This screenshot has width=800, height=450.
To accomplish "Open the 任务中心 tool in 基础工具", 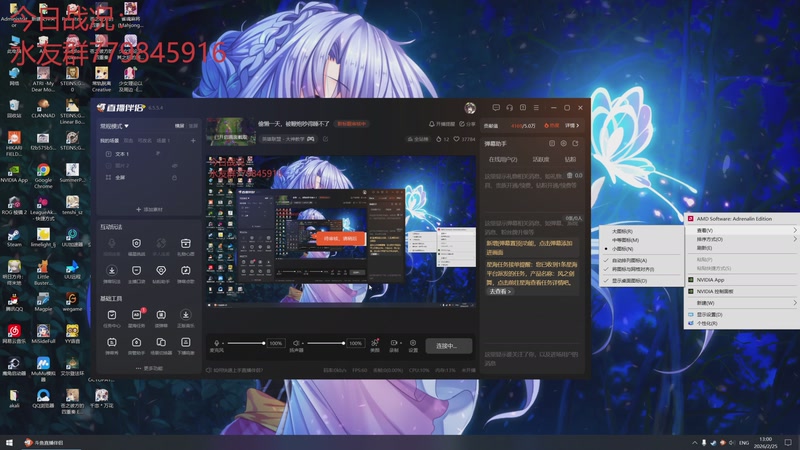I will pos(112,315).
